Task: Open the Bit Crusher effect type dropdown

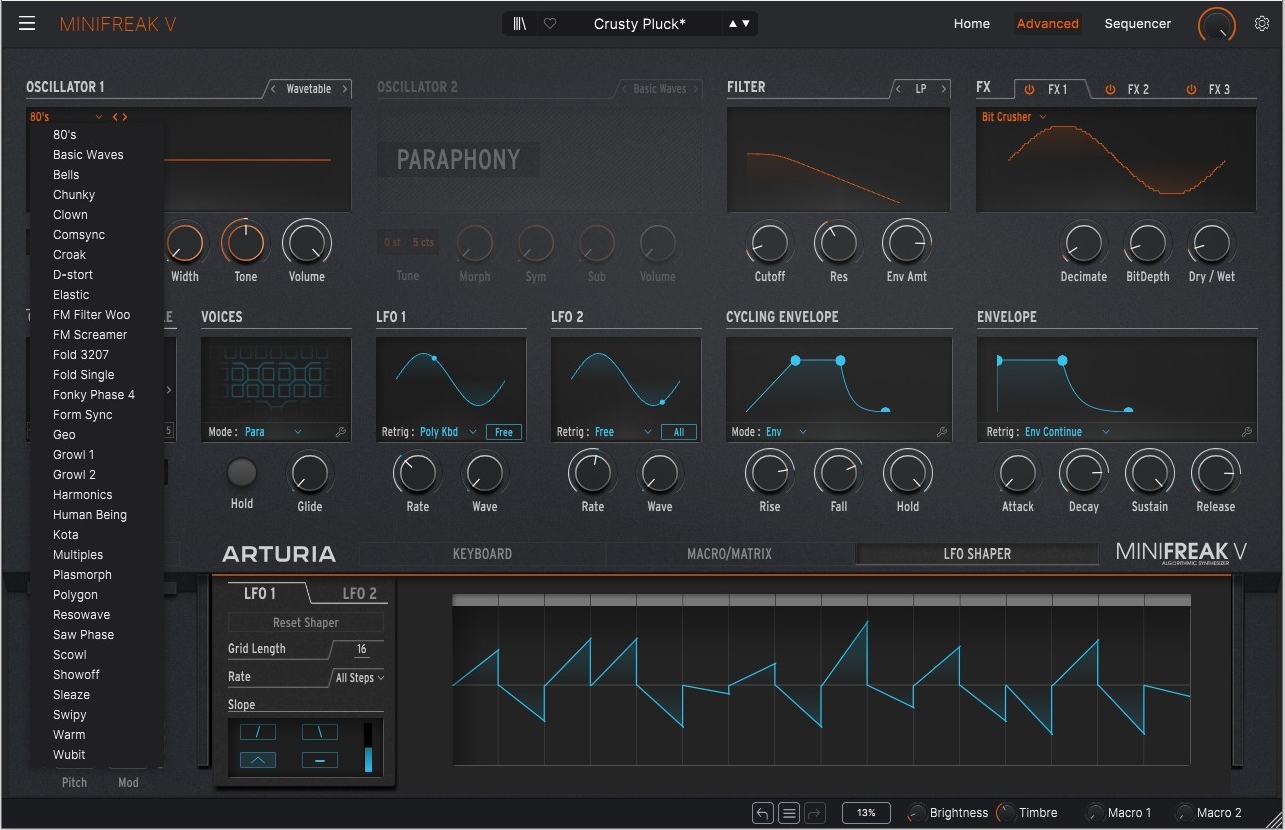Action: click(x=1014, y=117)
